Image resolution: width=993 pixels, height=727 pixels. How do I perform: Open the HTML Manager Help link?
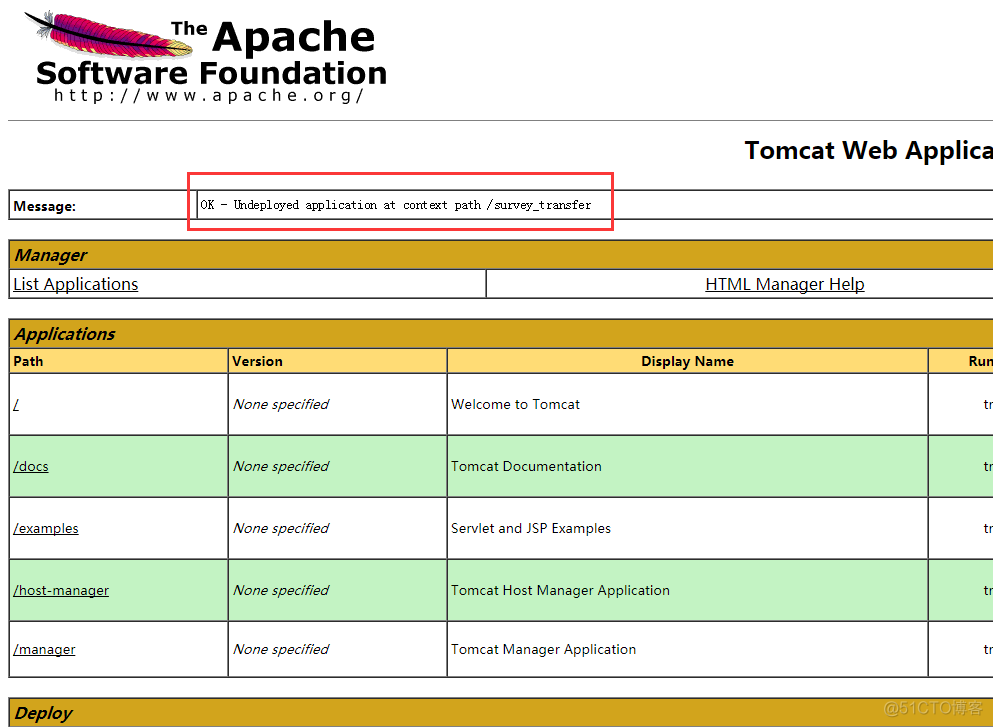(x=784, y=284)
